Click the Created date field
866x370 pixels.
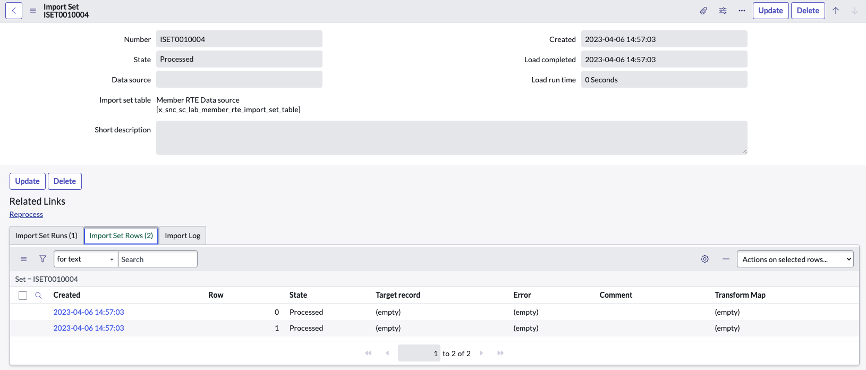pos(664,39)
